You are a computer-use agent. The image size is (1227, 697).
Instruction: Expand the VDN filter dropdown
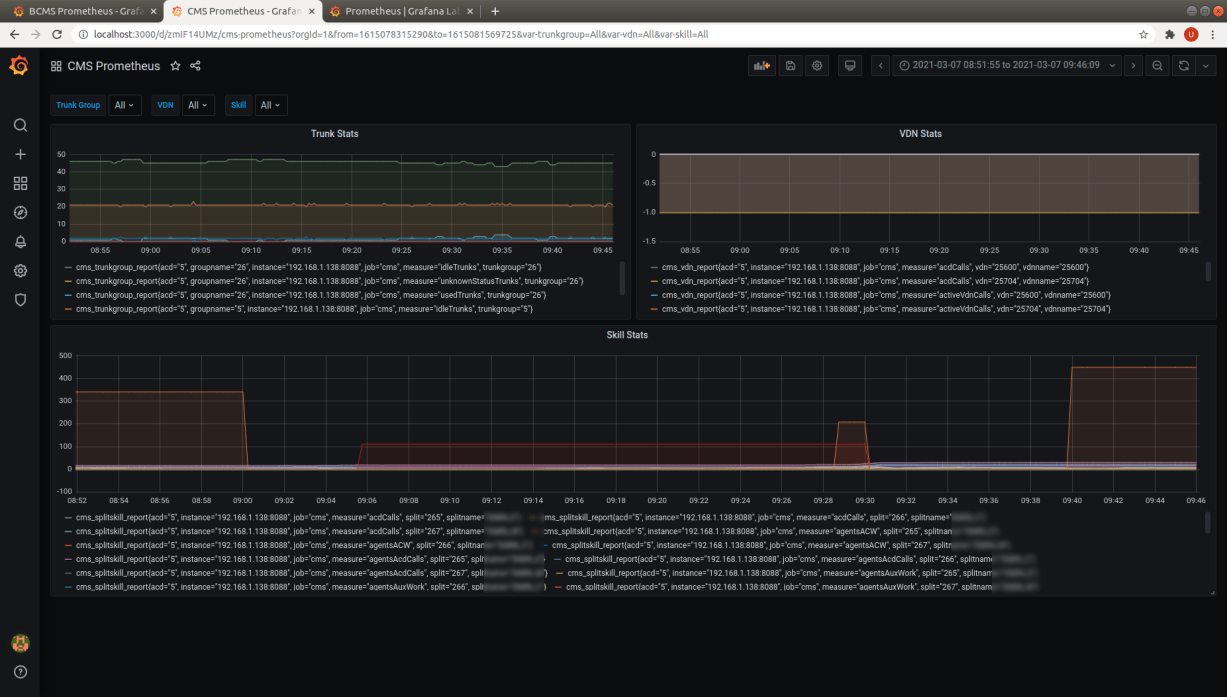tap(198, 105)
